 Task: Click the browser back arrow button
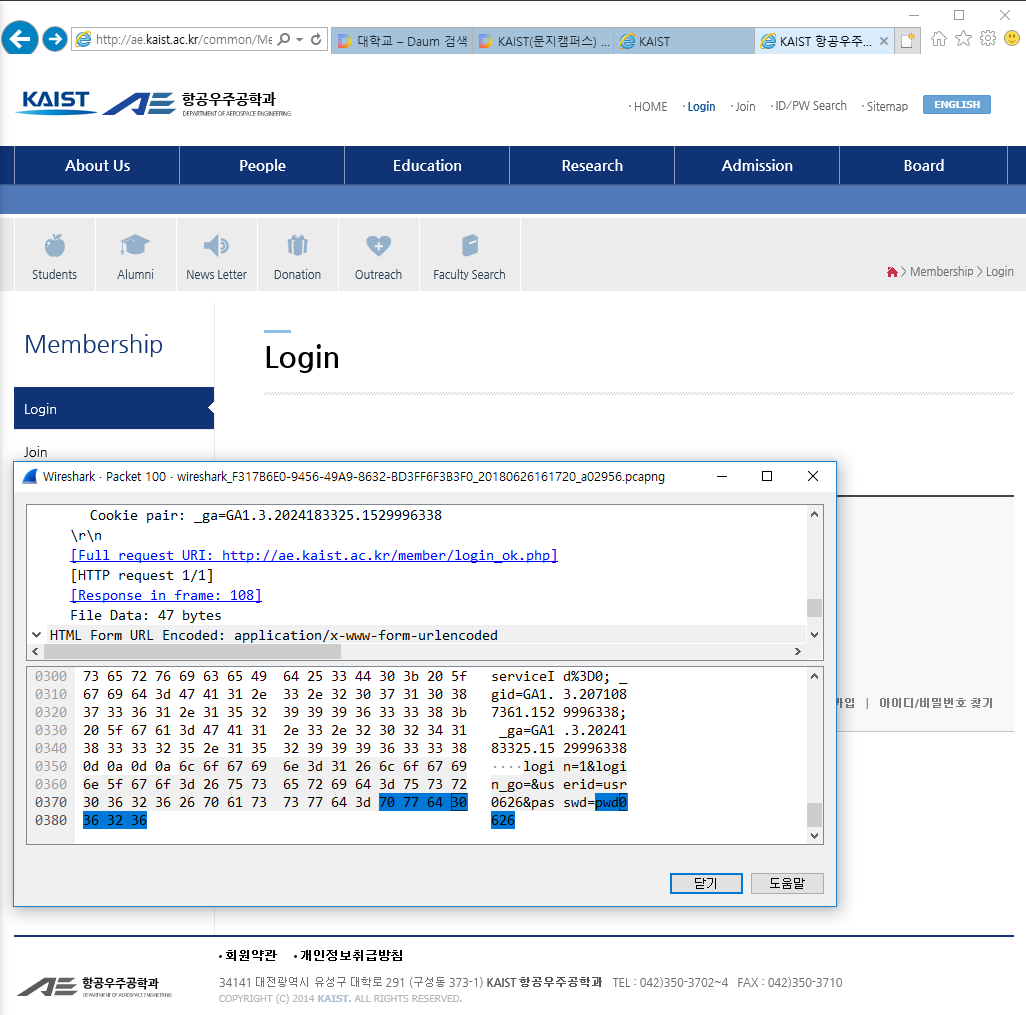point(20,39)
